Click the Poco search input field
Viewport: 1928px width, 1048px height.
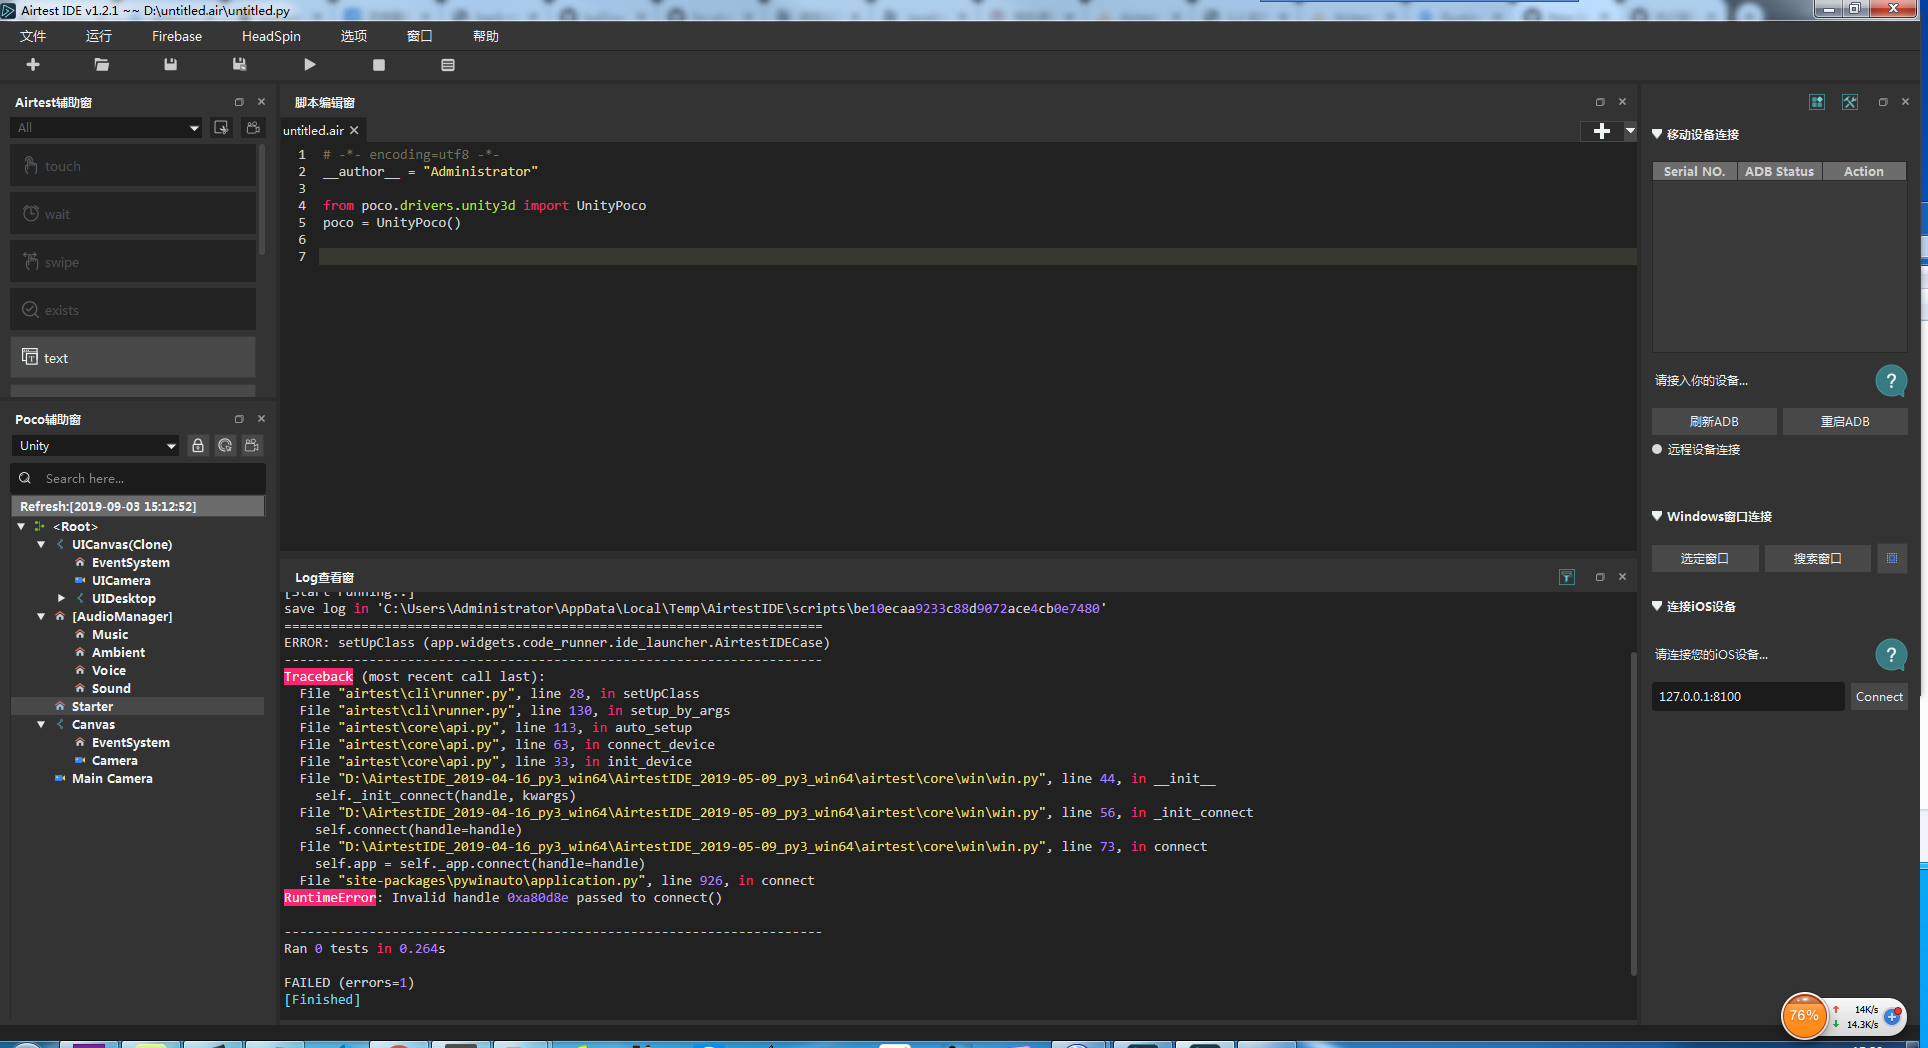139,478
